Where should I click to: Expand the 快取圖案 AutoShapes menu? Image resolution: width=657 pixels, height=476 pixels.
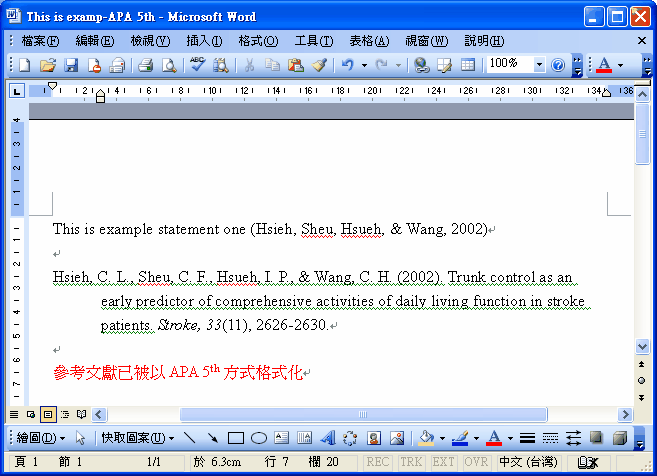(x=137, y=438)
